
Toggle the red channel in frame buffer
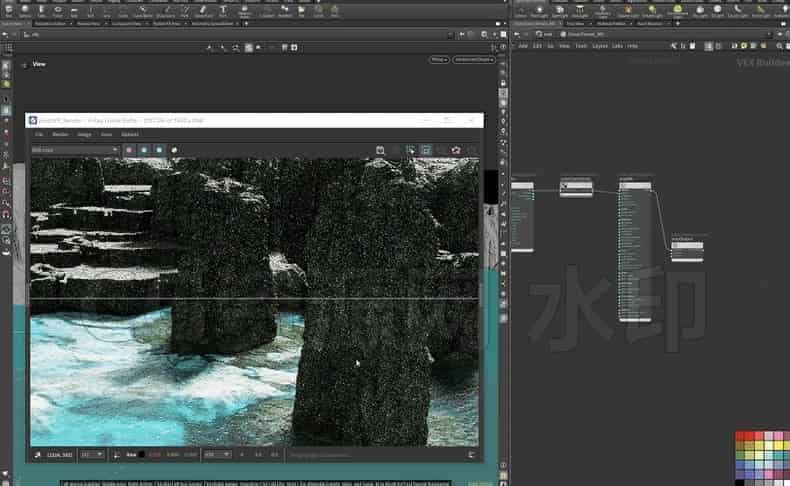(129, 150)
